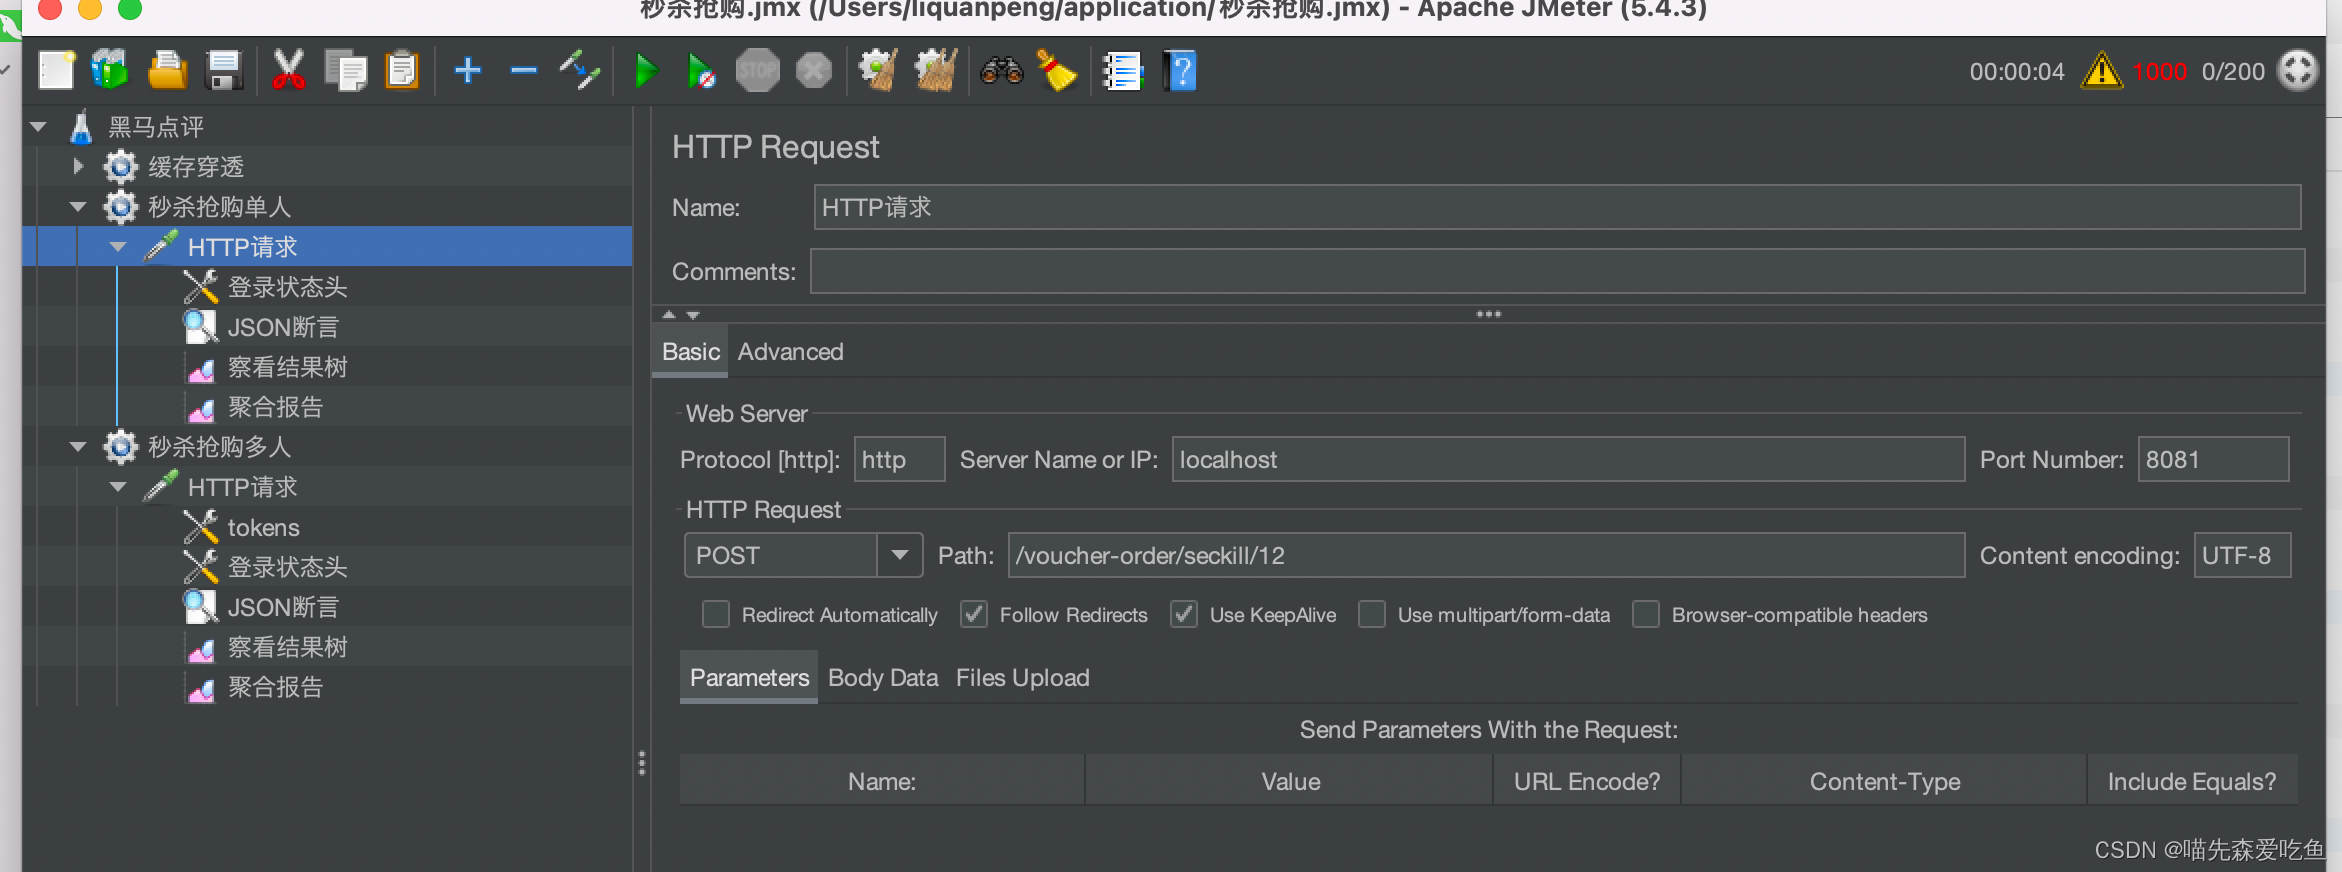Toggle Redirect Automatically checkbox
This screenshot has width=2342, height=872.
tap(716, 614)
